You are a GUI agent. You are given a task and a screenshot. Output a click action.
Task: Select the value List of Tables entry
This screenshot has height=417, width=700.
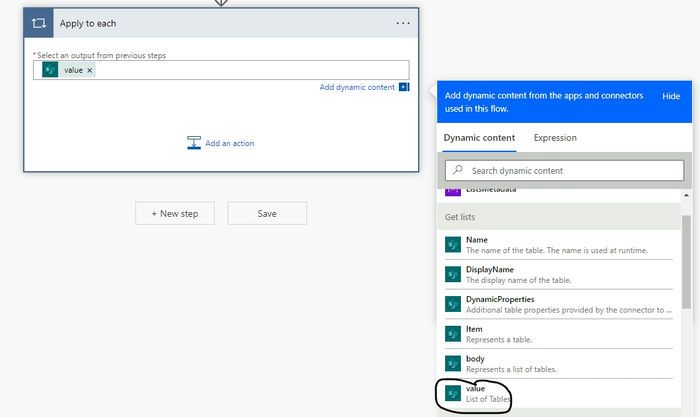[558, 393]
